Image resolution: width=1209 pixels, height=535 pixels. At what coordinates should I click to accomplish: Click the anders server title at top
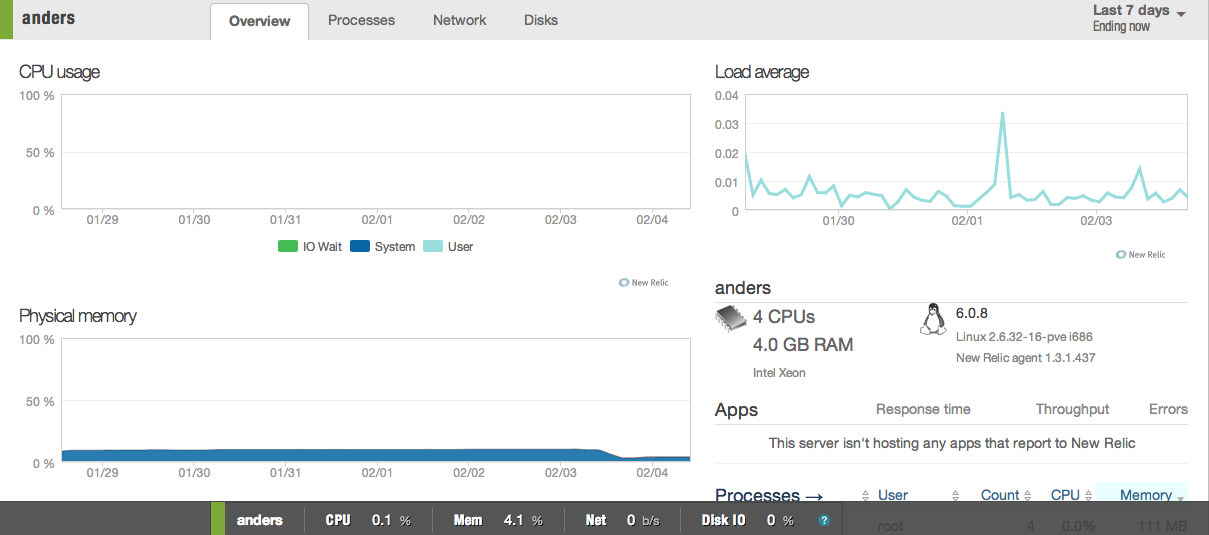tap(48, 18)
